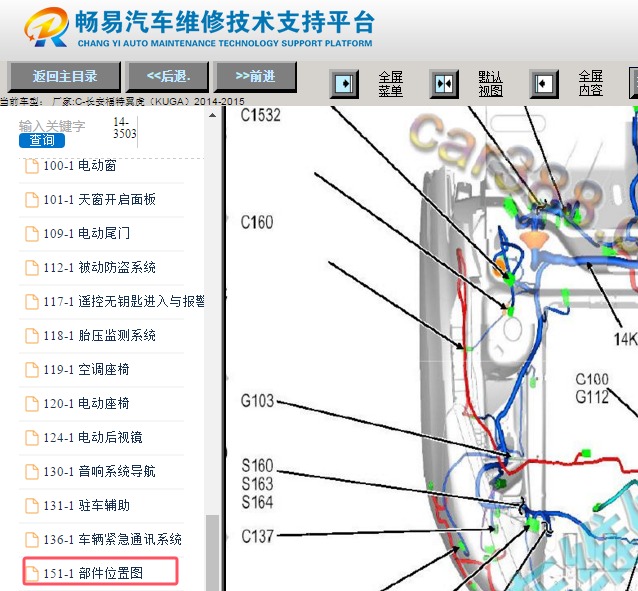Image resolution: width=638 pixels, height=591 pixels.
Task: Click the G103 ground label in diagram
Action: (257, 401)
